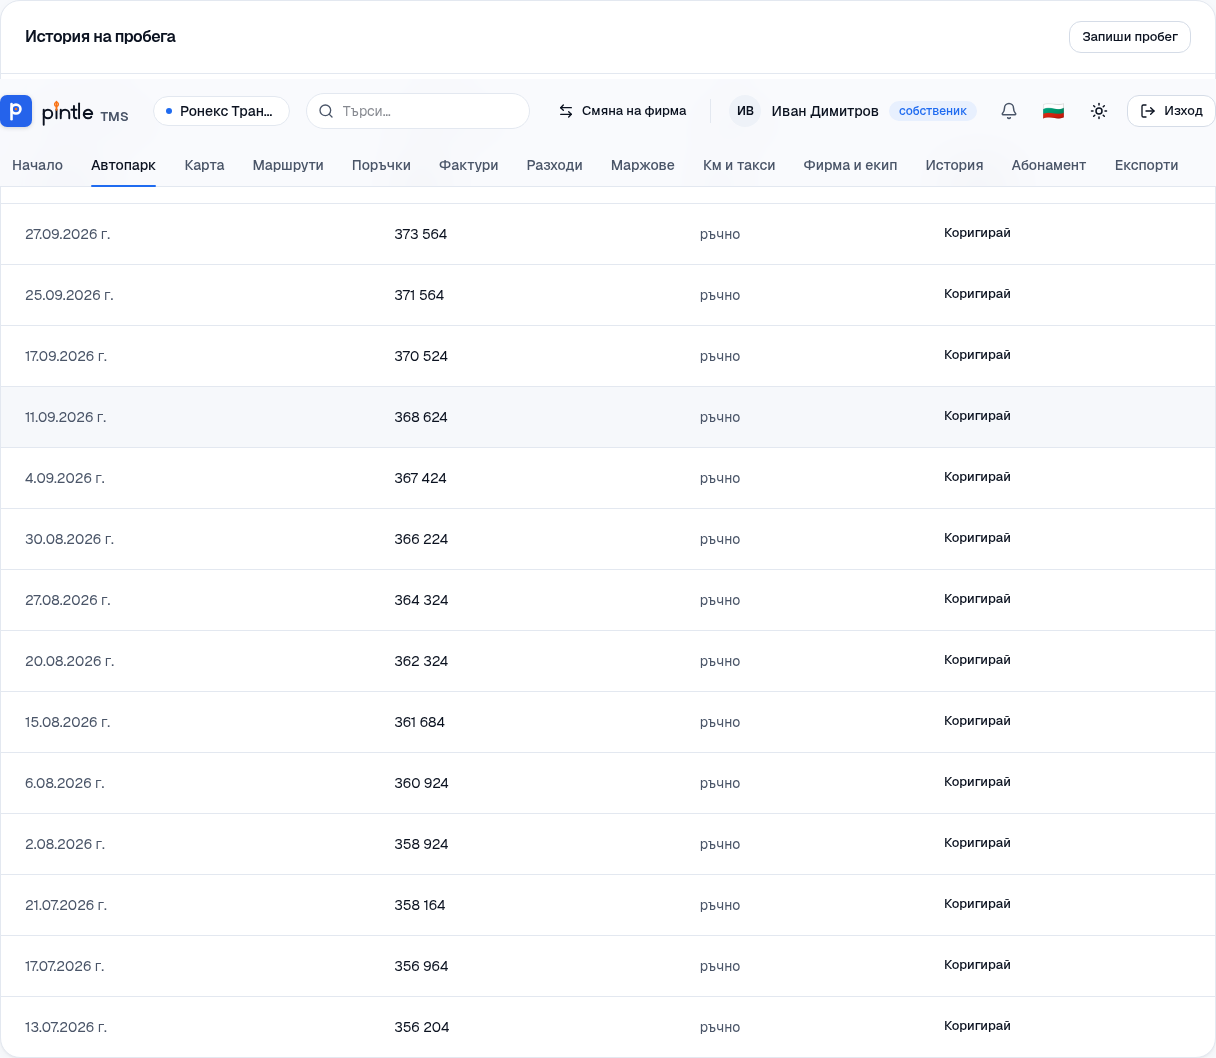This screenshot has width=1216, height=1058.
Task: Go to the Фактури tab
Action: click(468, 165)
